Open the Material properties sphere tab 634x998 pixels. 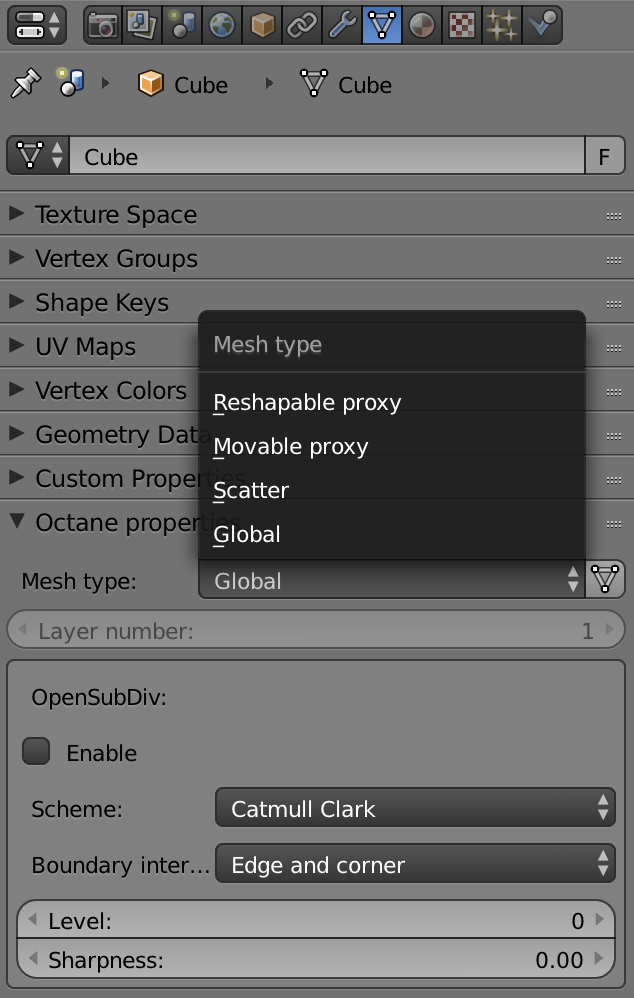click(422, 25)
